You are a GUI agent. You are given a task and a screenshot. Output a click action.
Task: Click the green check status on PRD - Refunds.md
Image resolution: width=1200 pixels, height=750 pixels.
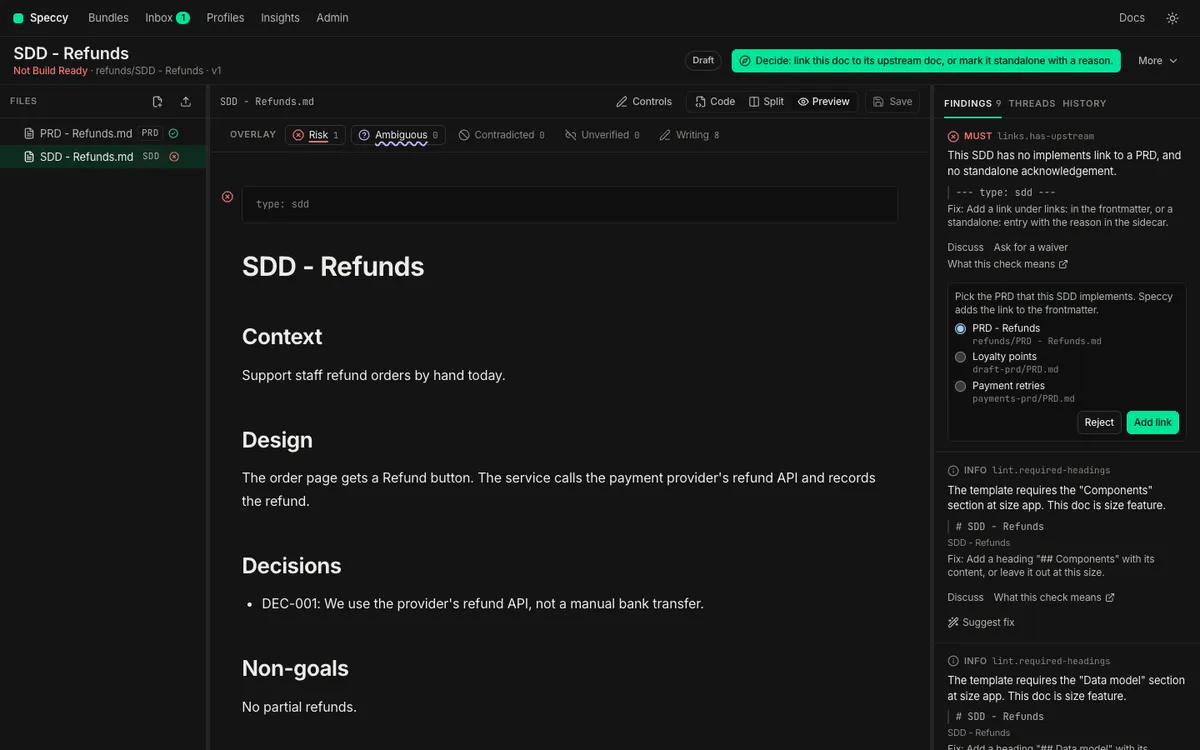[x=173, y=133]
